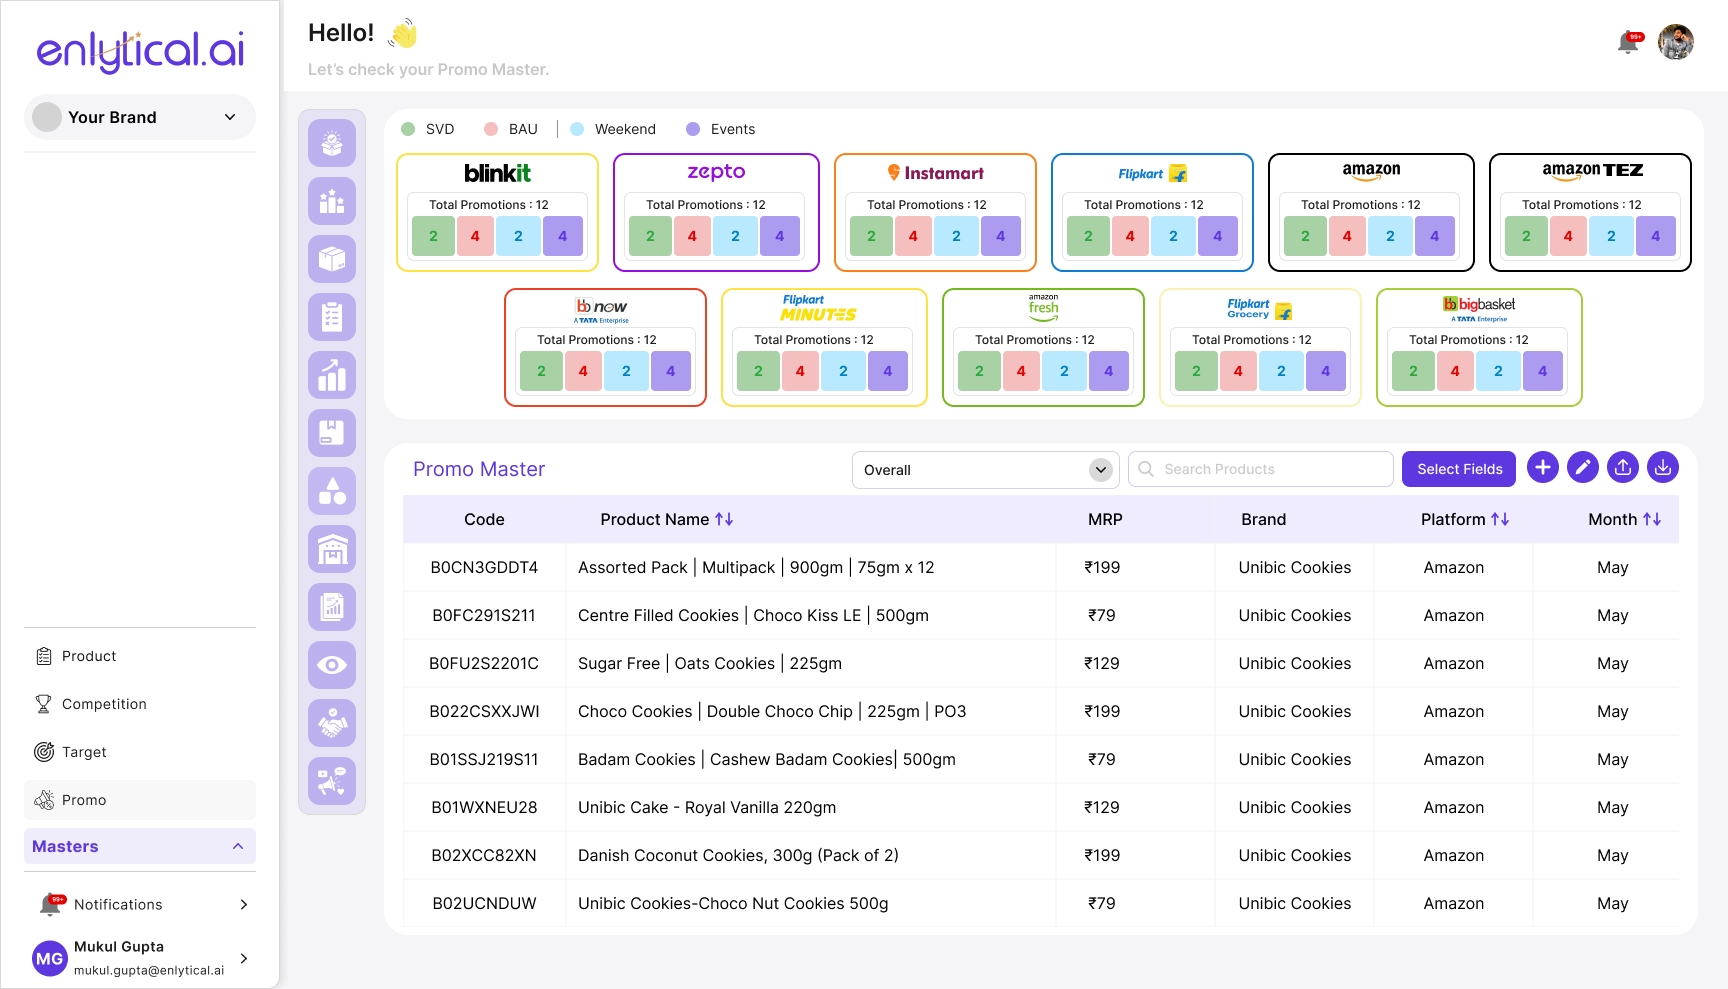This screenshot has height=989, width=1728.
Task: Click the MRP column header
Action: point(1105,519)
